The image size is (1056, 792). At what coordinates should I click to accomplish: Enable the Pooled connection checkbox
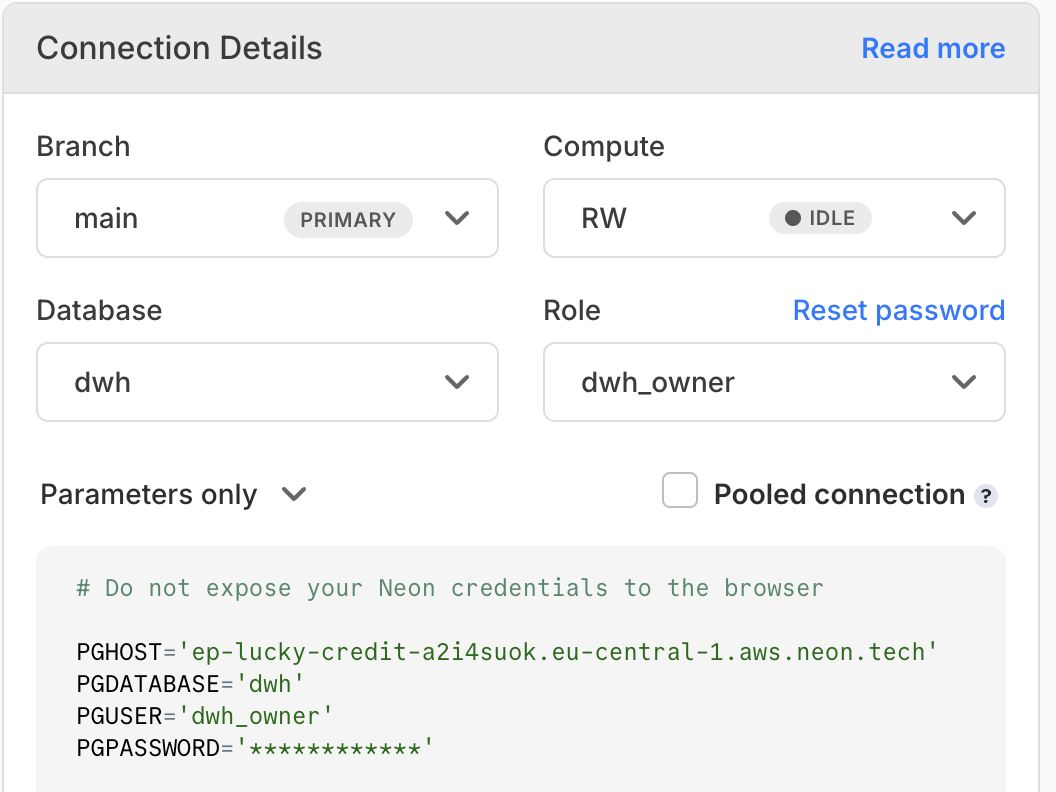coord(680,490)
